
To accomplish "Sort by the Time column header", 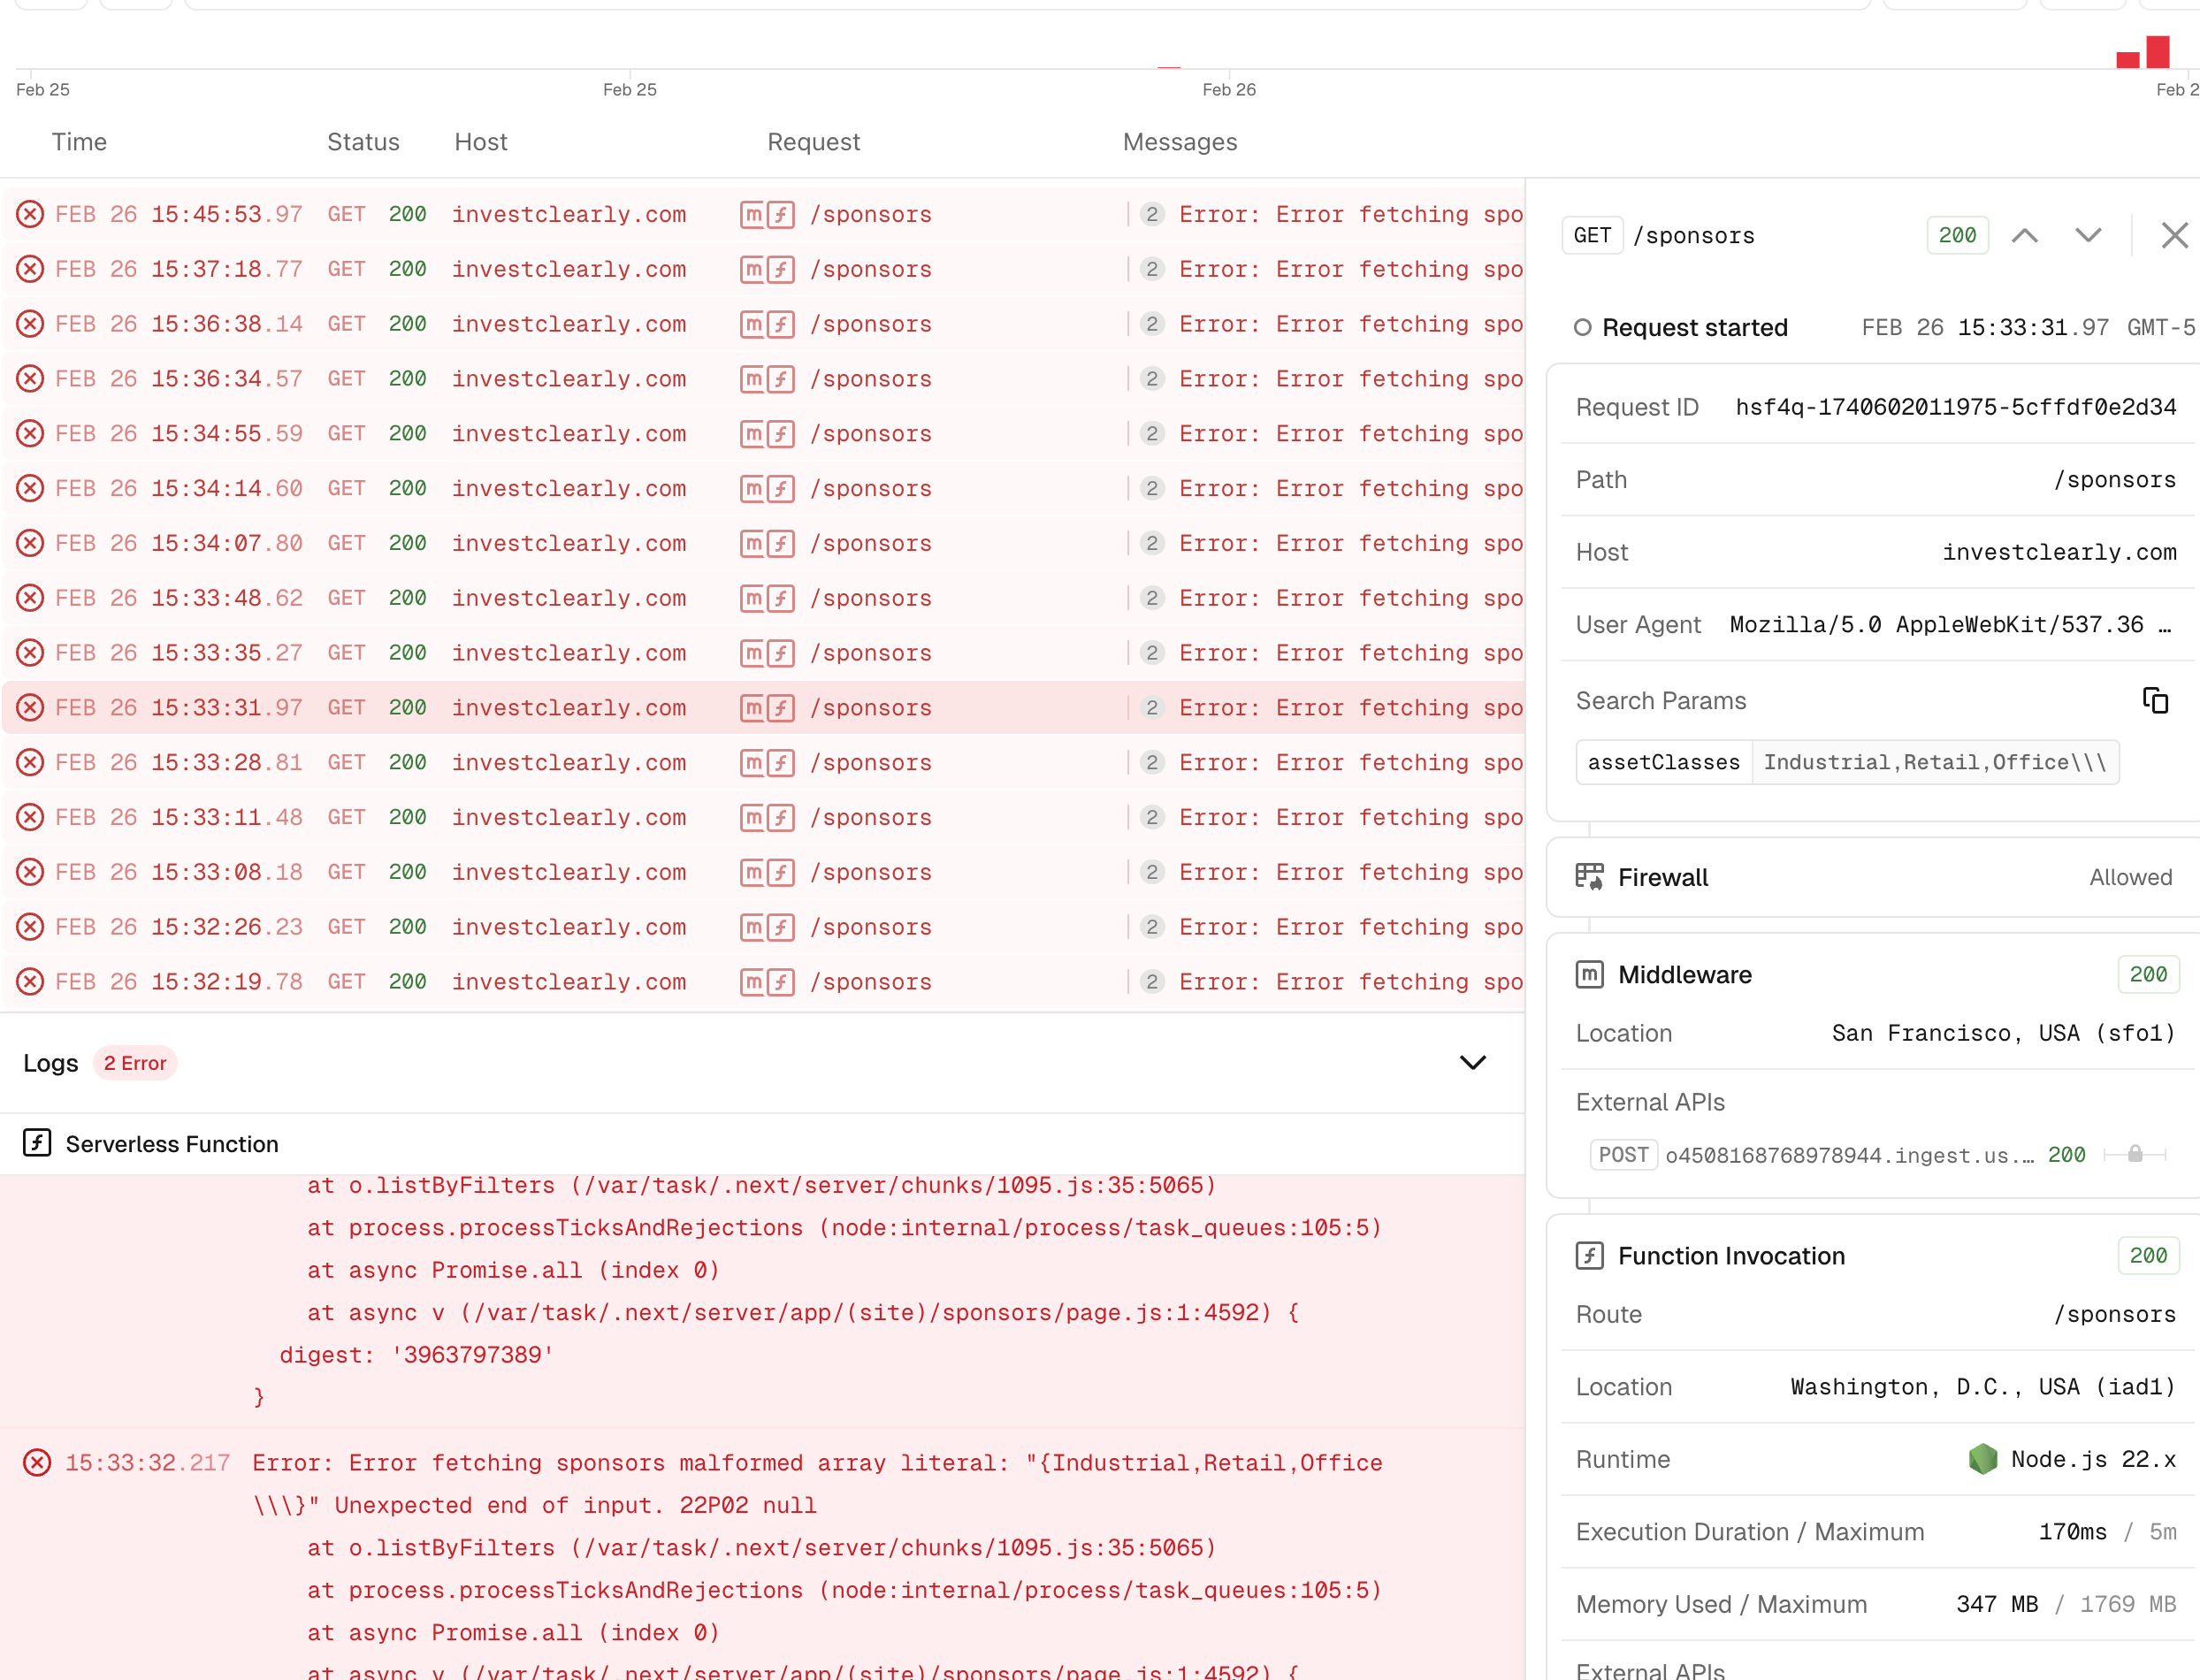I will pyautogui.click(x=79, y=142).
